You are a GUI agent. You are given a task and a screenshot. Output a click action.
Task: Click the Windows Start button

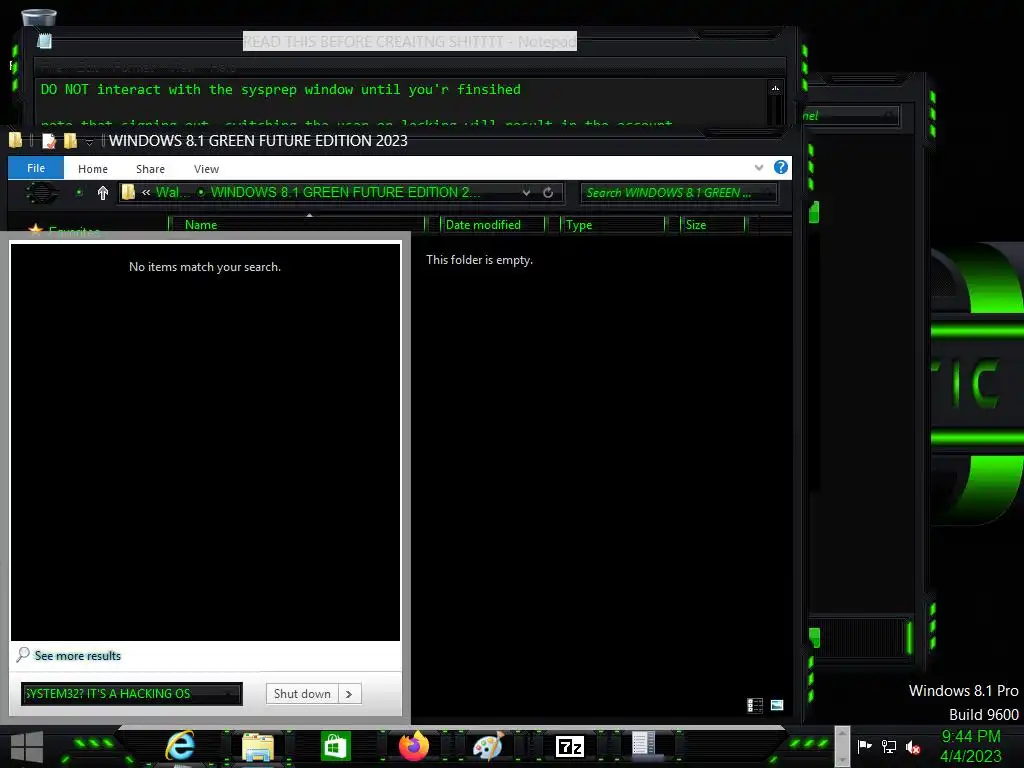pyautogui.click(x=27, y=748)
